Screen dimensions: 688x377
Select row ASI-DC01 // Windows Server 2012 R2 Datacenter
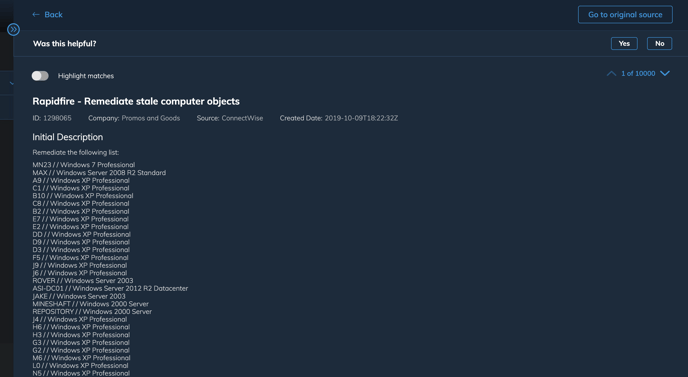(110, 288)
